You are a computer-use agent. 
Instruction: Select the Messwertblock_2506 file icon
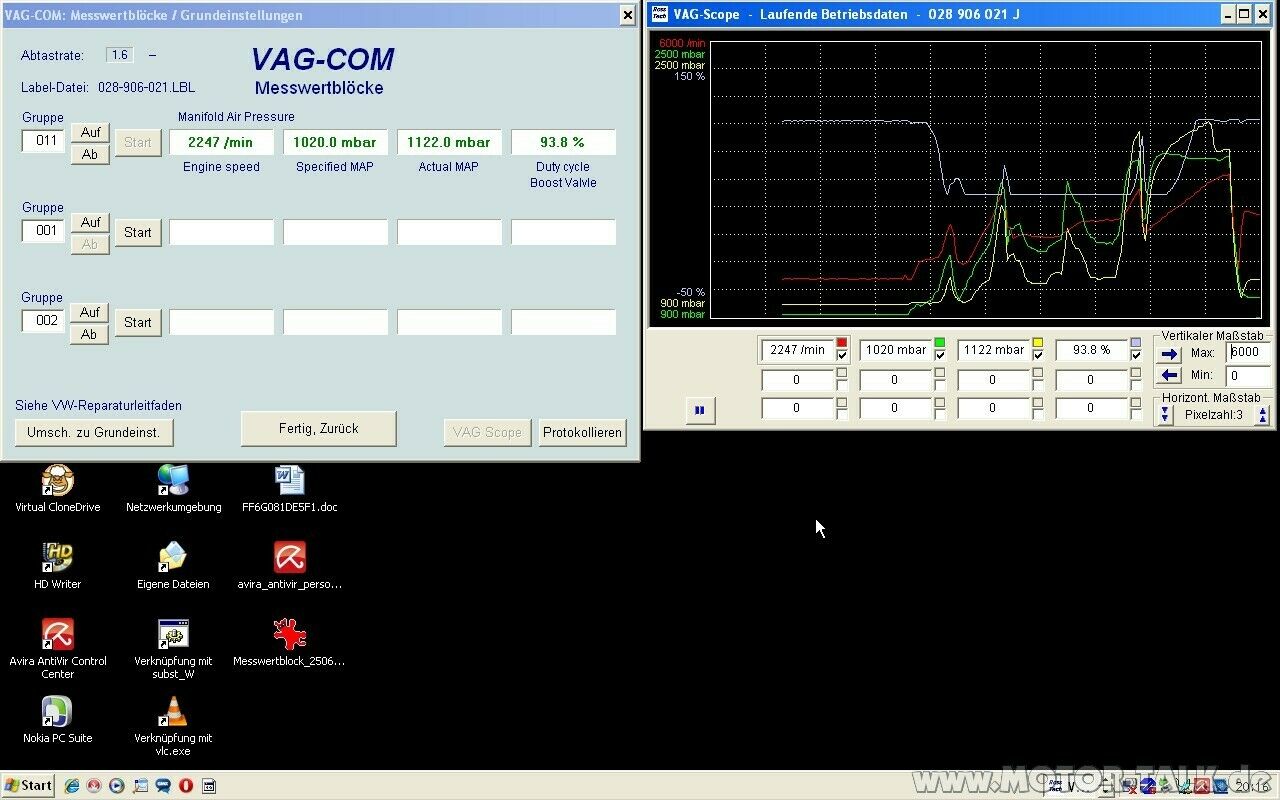pos(289,635)
